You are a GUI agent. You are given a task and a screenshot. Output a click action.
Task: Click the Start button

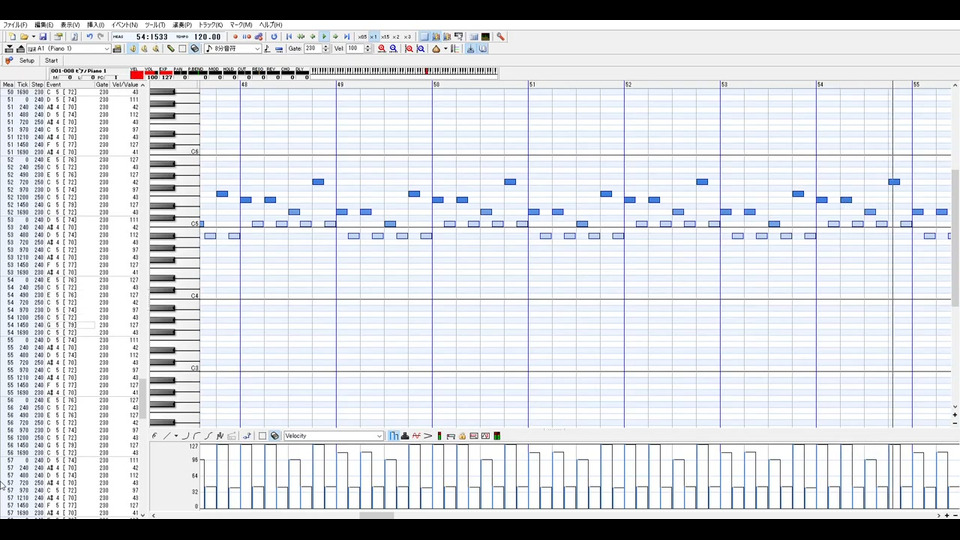click(x=51, y=60)
